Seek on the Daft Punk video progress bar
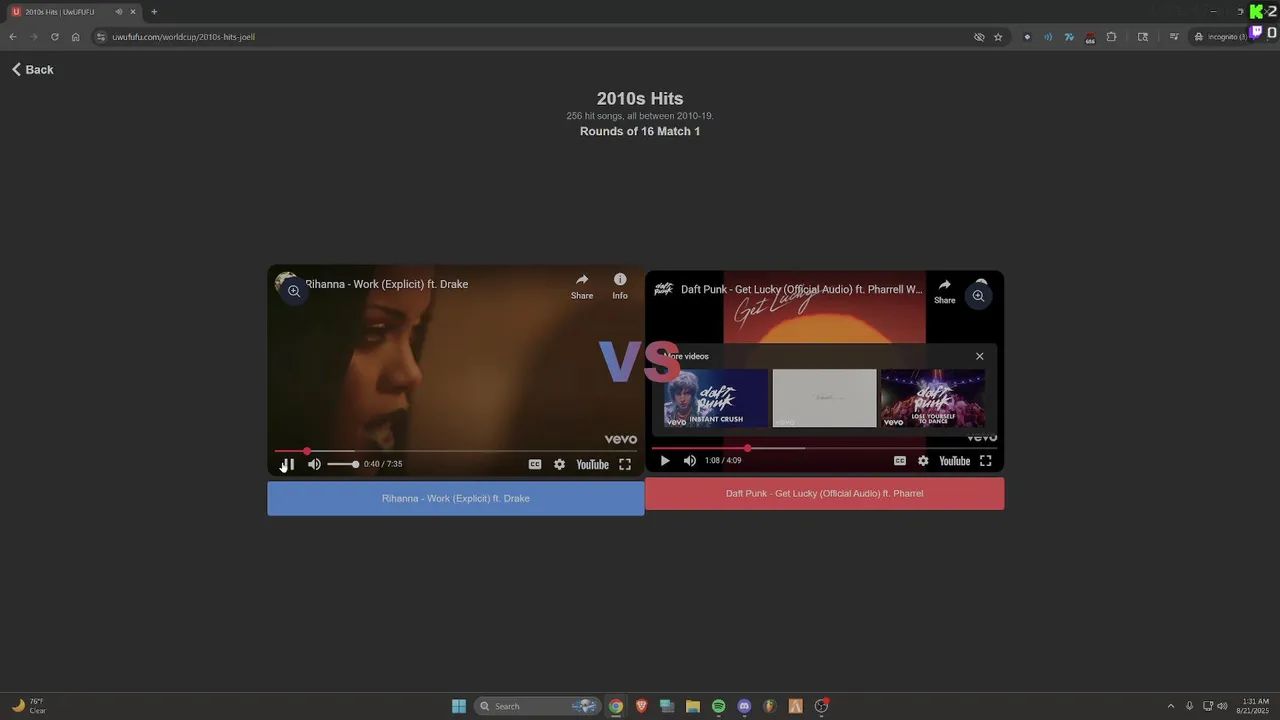The image size is (1280, 720). [x=824, y=448]
